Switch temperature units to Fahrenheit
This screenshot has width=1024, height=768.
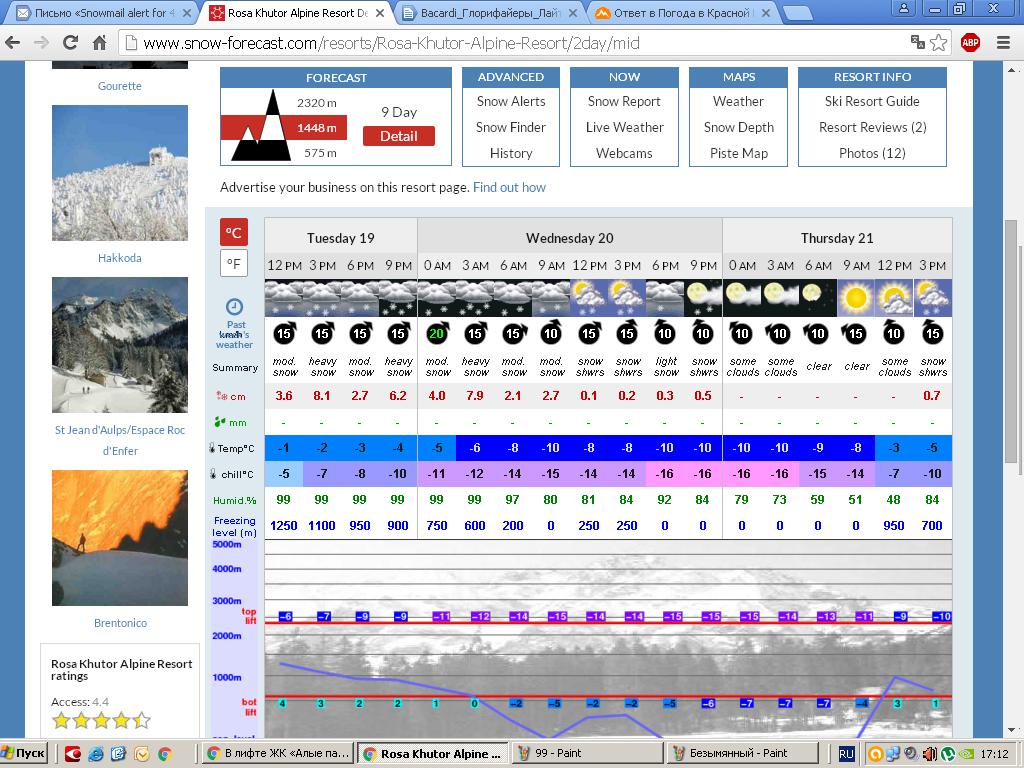[234, 264]
